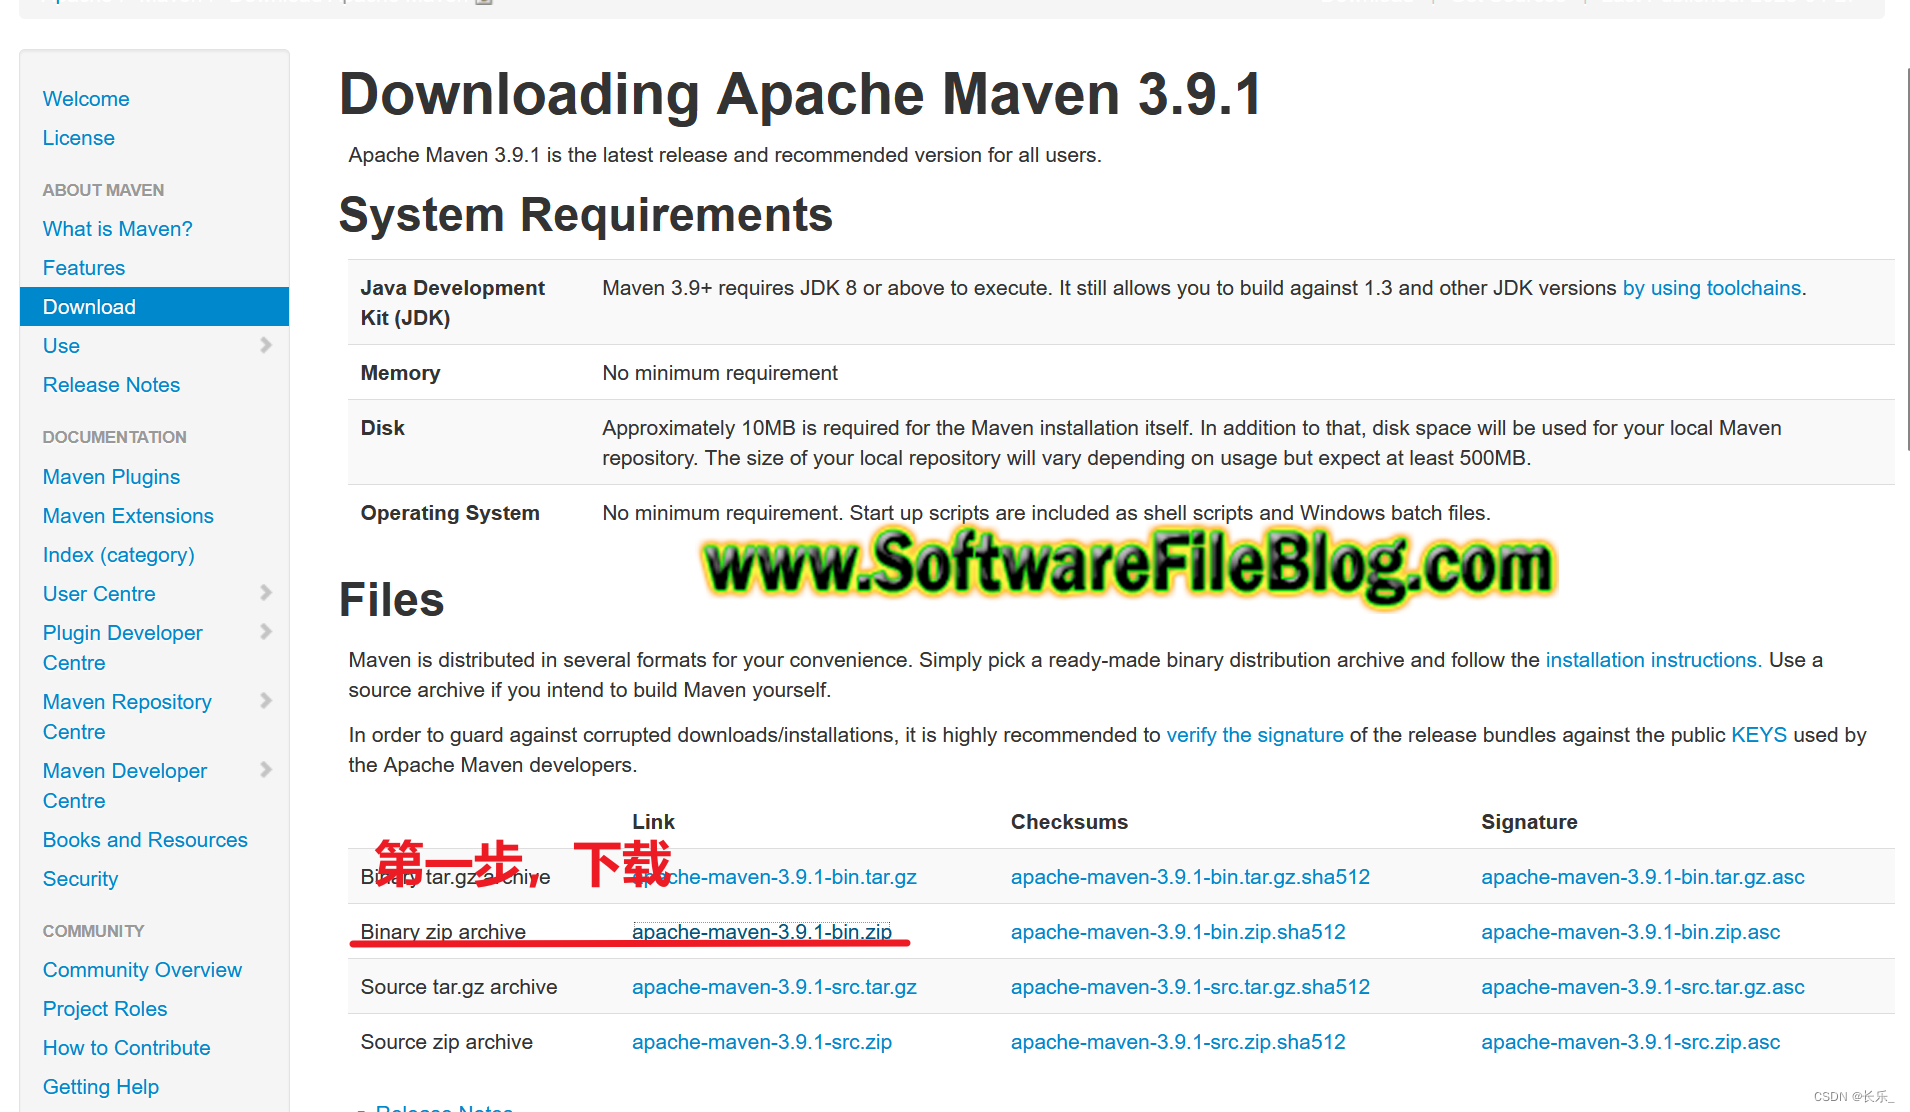Open User Centre sidebar item
Image resolution: width=1910 pixels, height=1112 pixels.
point(99,594)
